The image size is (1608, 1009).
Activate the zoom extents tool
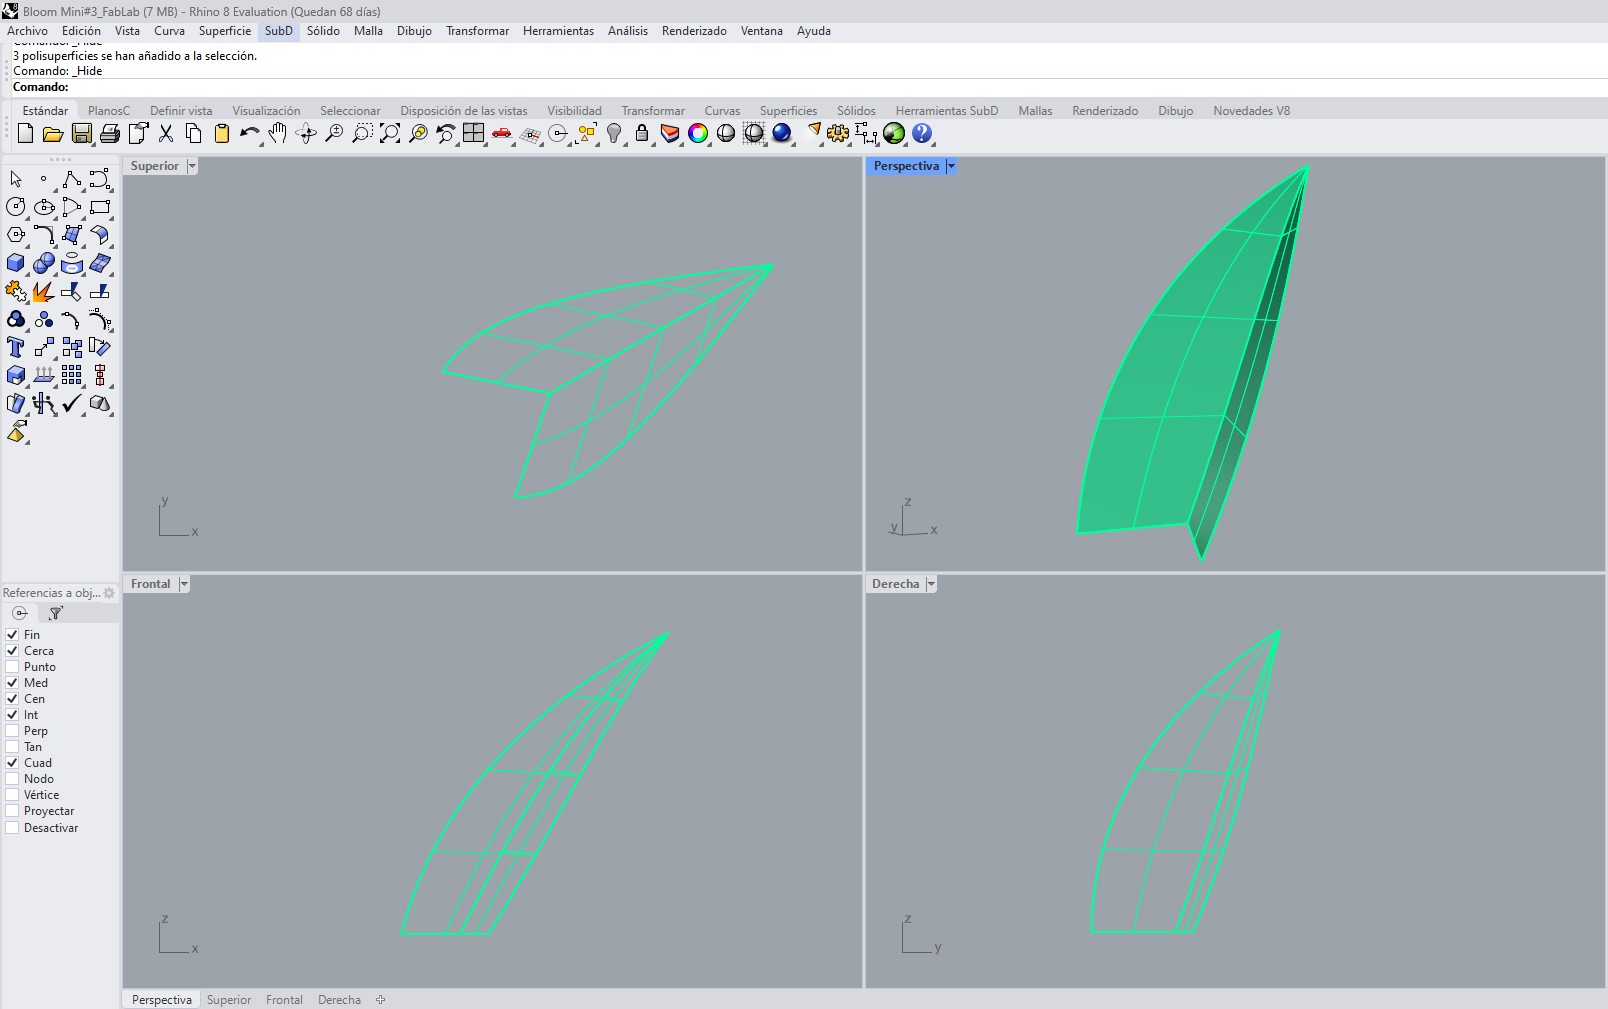pyautogui.click(x=389, y=133)
